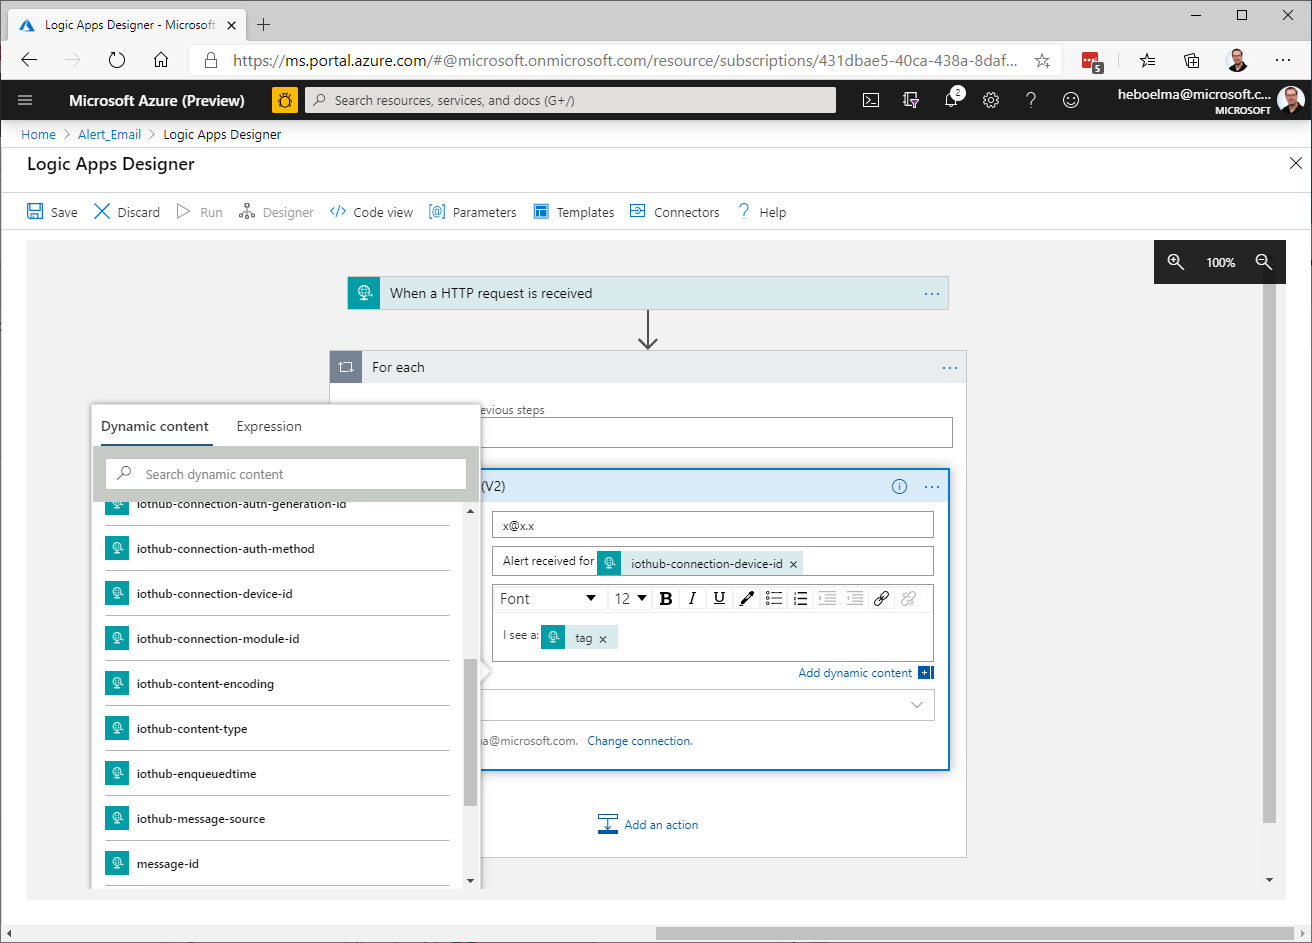
Task: Select iothub-content-encoding dynamic content
Action: tap(277, 684)
